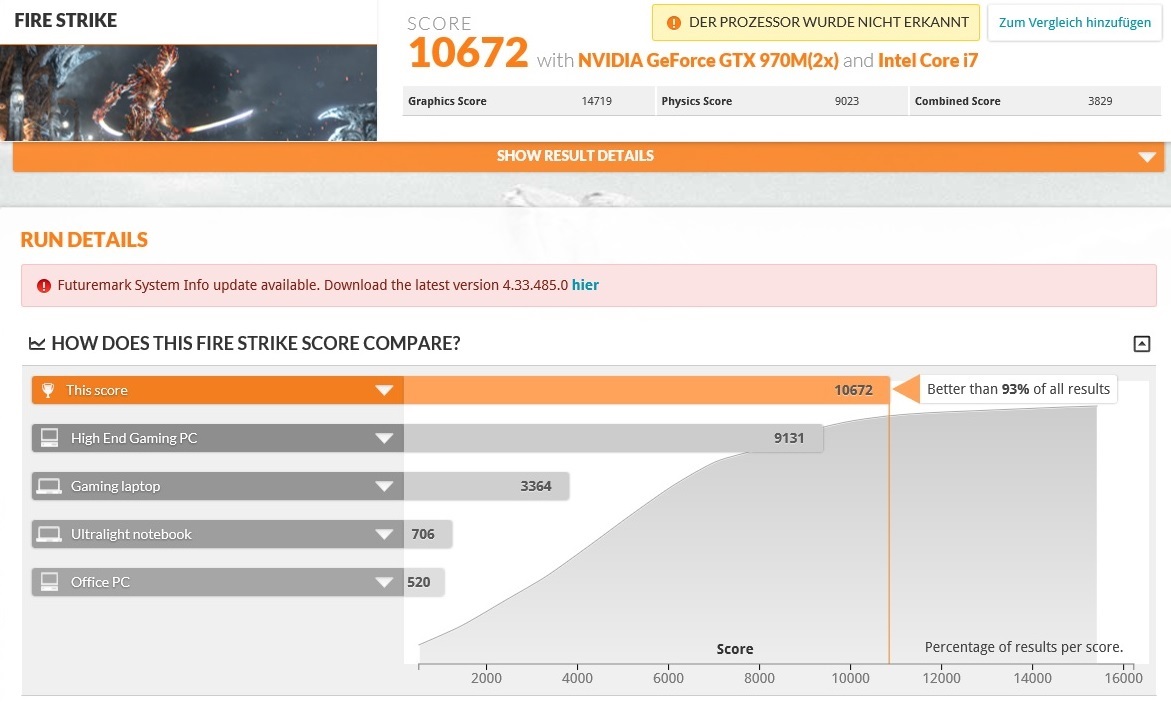Screen dimensions: 1171x703
Task: Collapse the score comparison section
Action: pyautogui.click(x=1141, y=344)
